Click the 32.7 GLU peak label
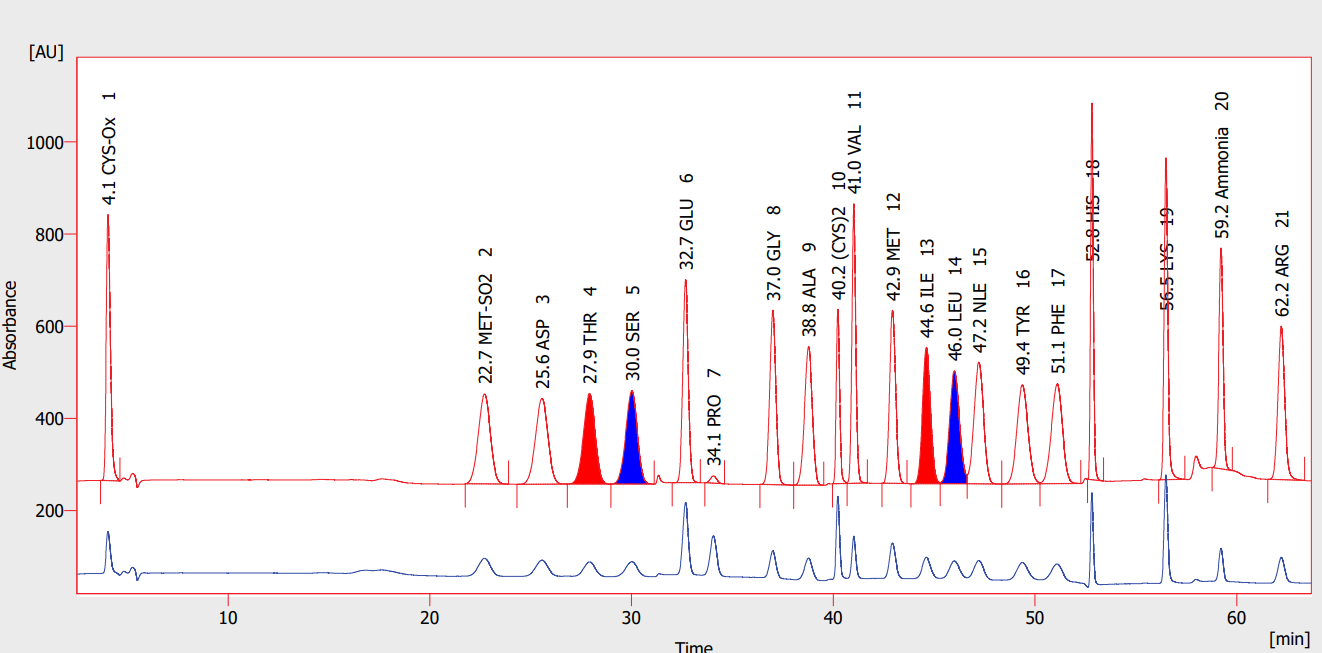Screen dimensions: 1322x653 tap(686, 221)
